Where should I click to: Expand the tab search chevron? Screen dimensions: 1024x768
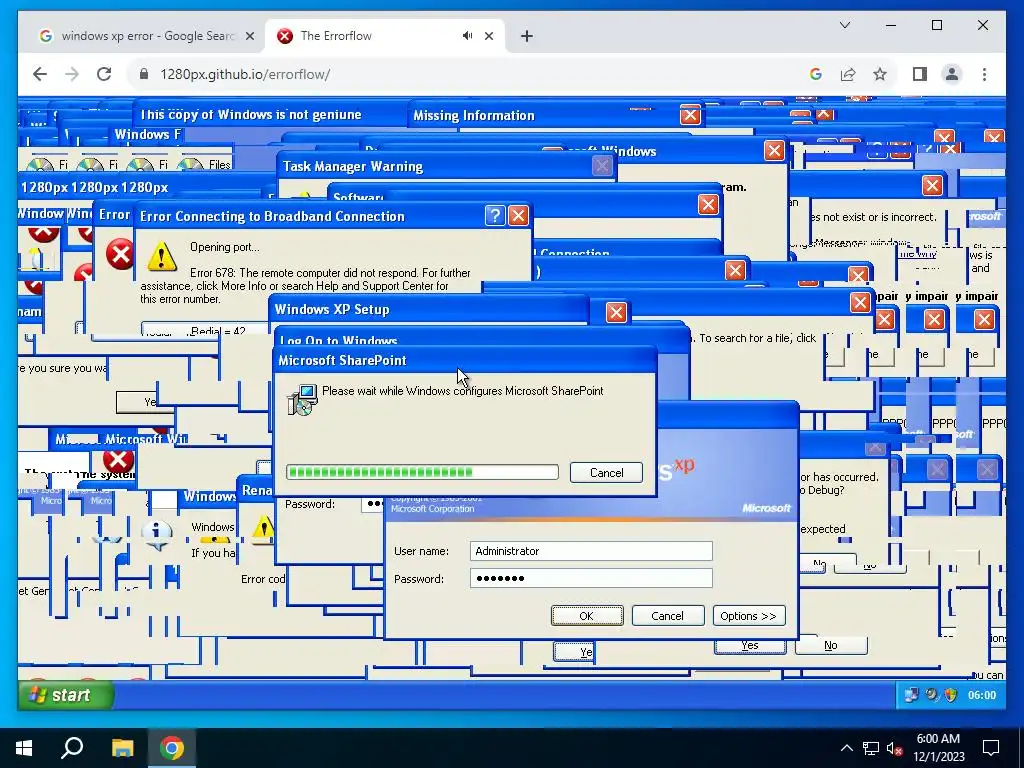[844, 25]
